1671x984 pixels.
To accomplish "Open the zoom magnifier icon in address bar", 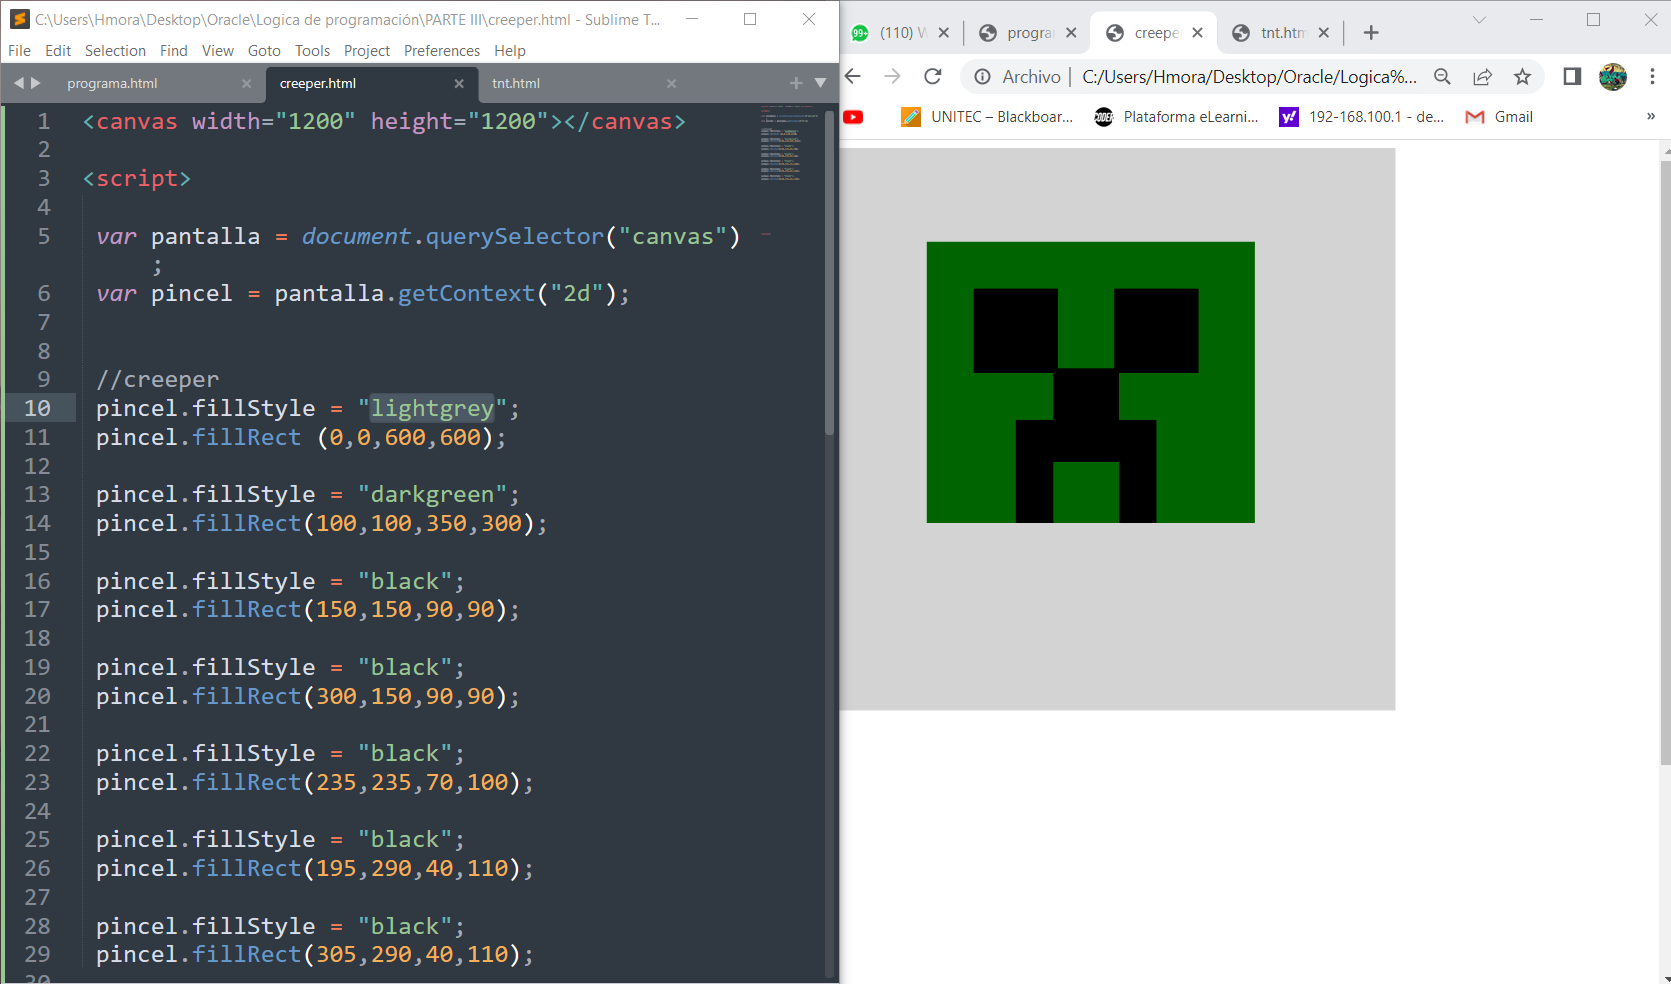I will (1442, 77).
